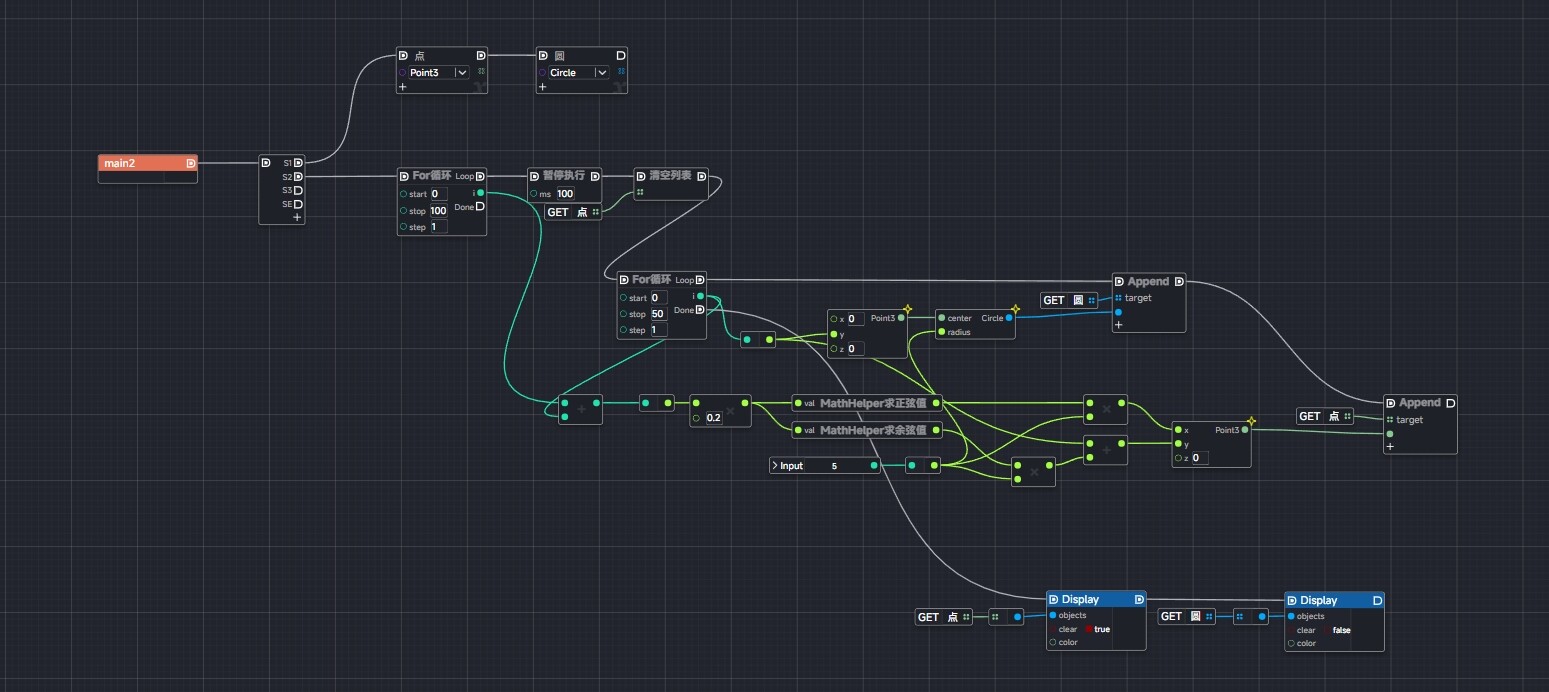The width and height of the screenshot is (1549, 692).
Task: Click the add-input plus on the Append 圆 node
Action: click(1118, 325)
